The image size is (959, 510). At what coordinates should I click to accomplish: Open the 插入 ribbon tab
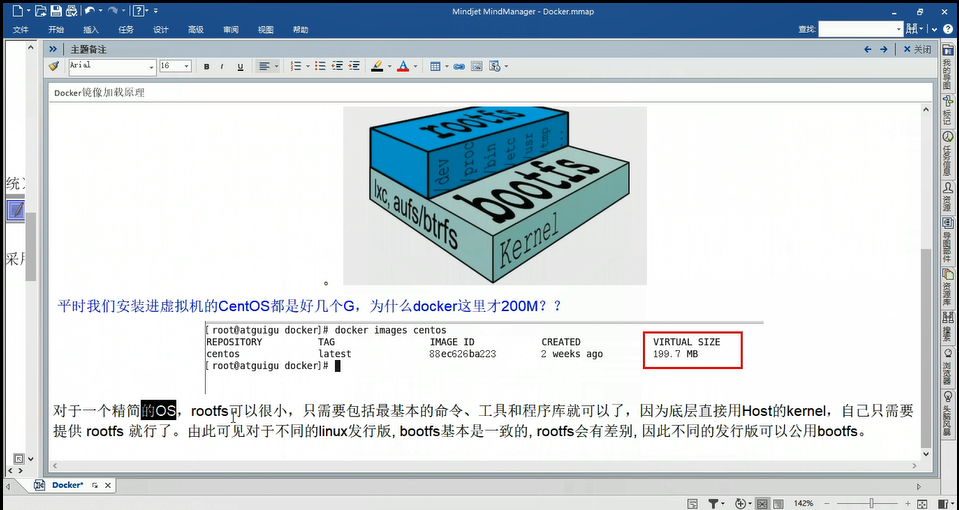click(91, 29)
